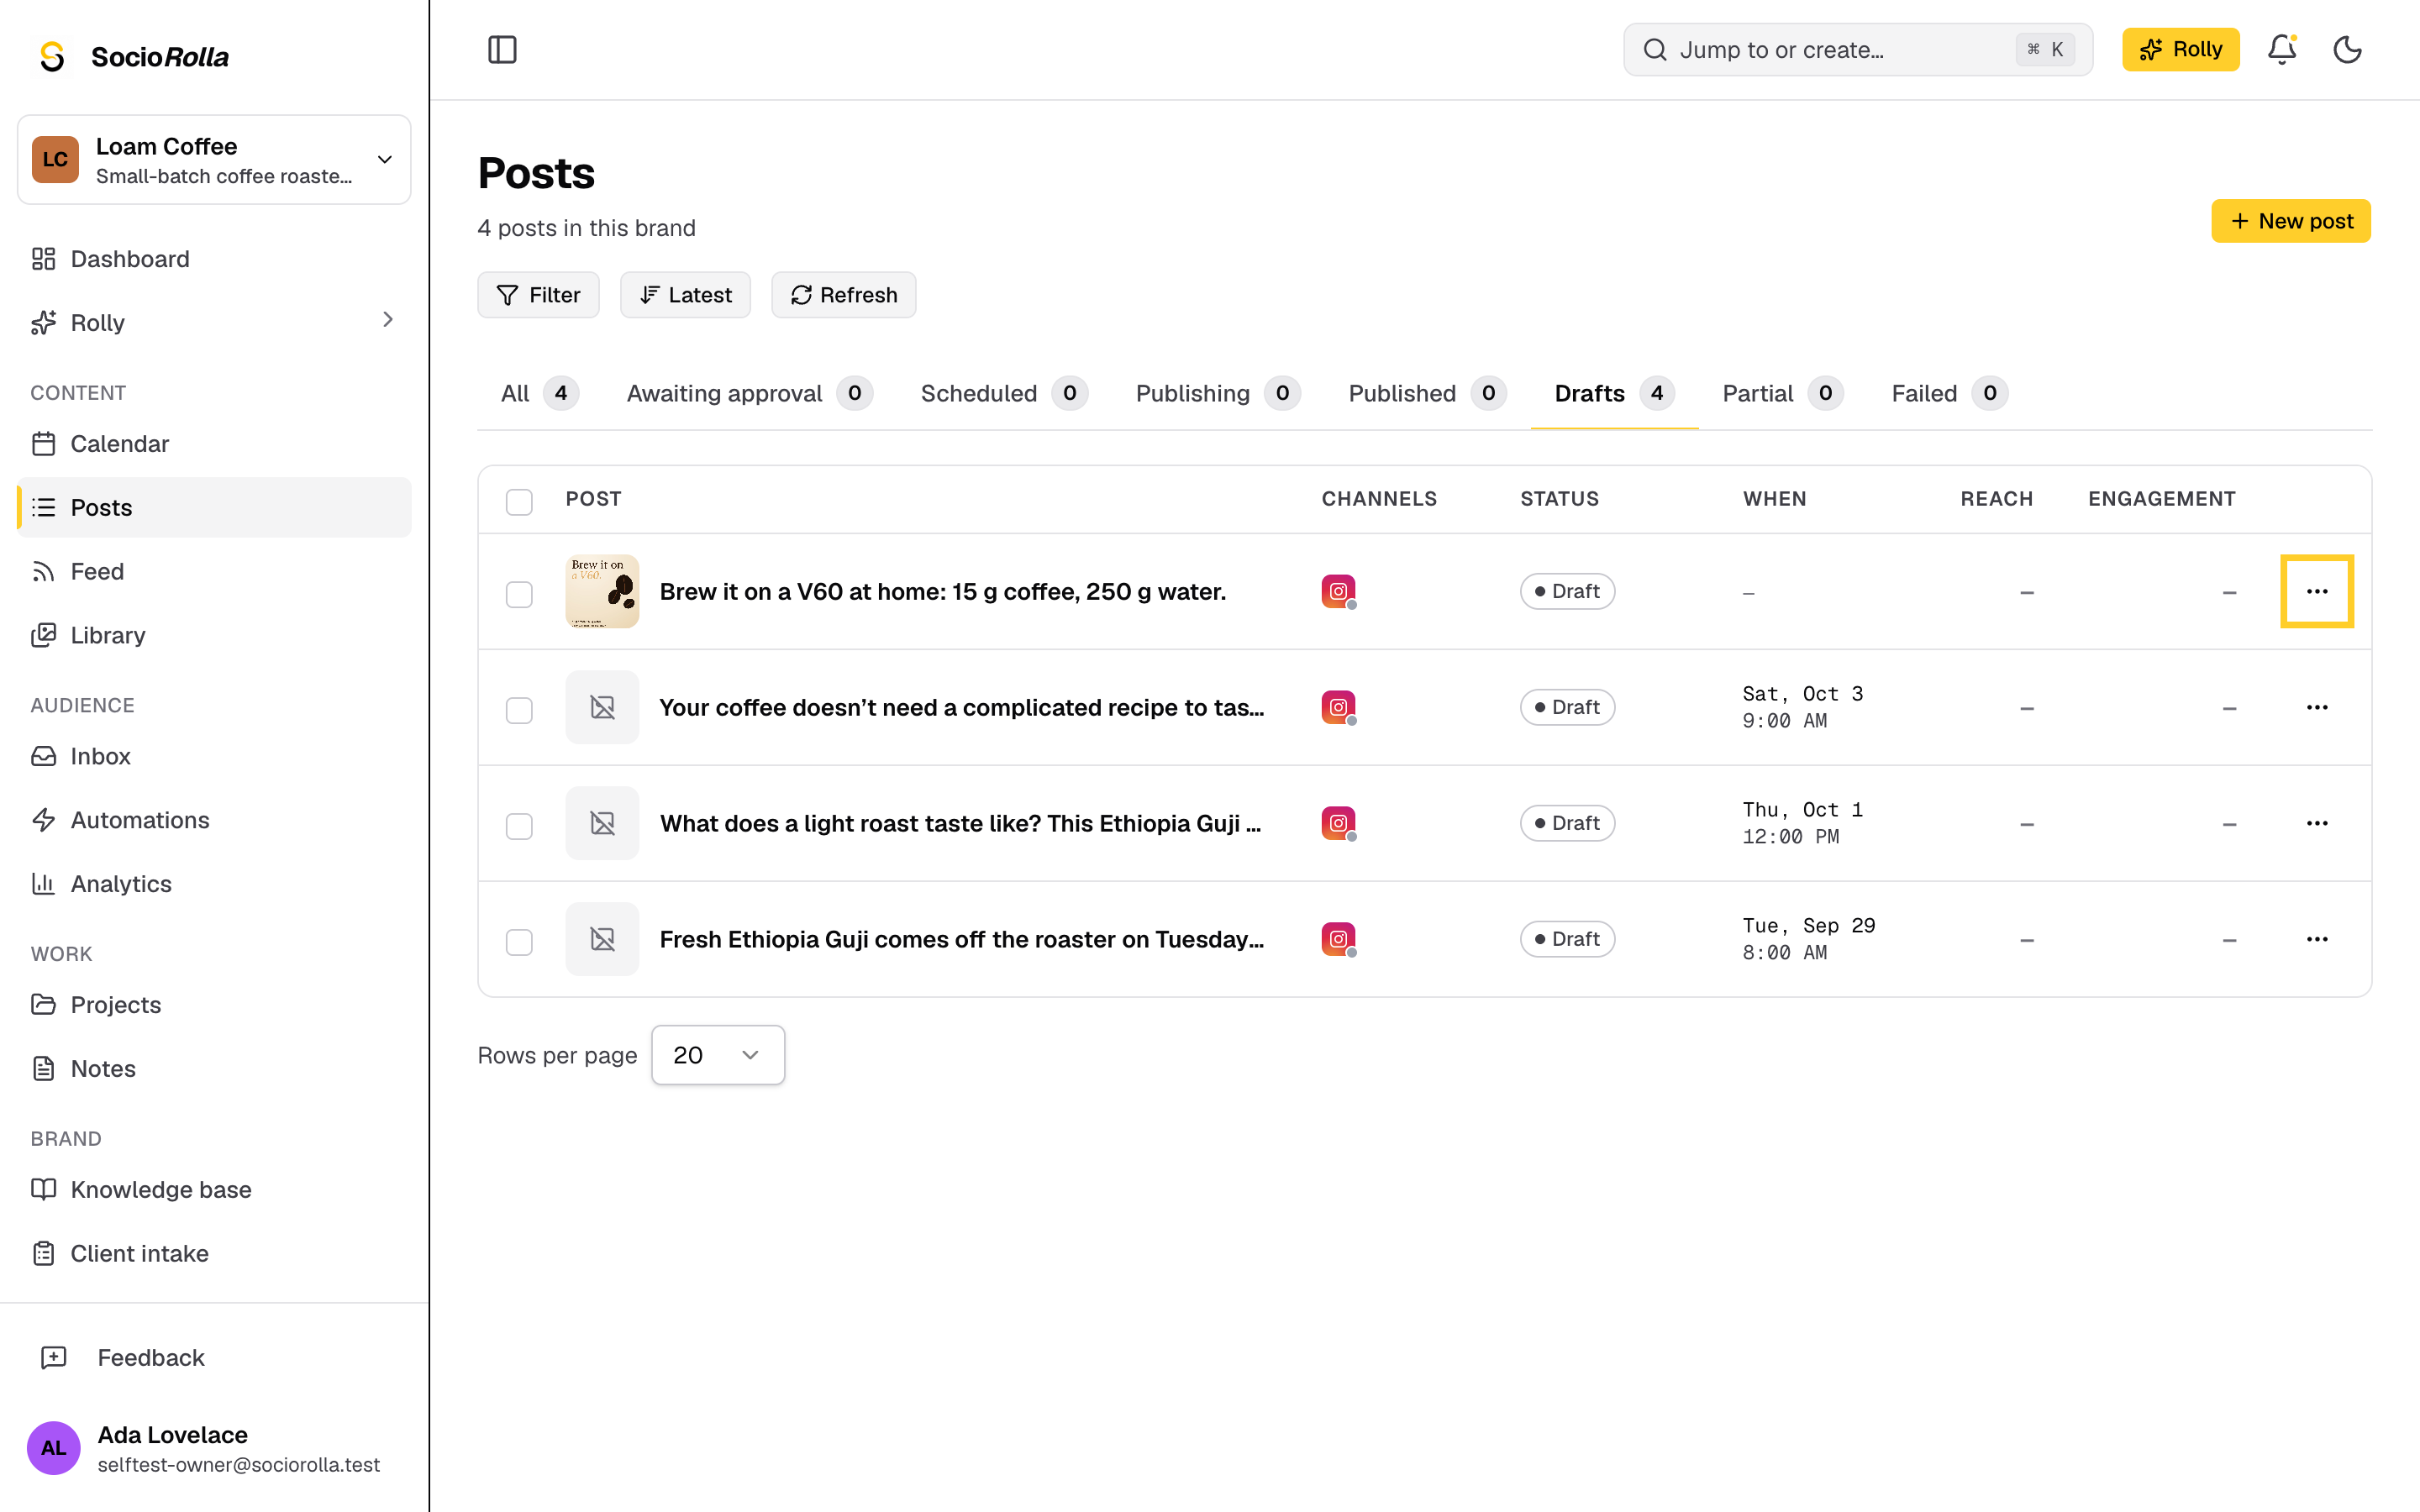Image resolution: width=2420 pixels, height=1512 pixels.
Task: Open Analytics in sidebar
Action: tap(214, 884)
